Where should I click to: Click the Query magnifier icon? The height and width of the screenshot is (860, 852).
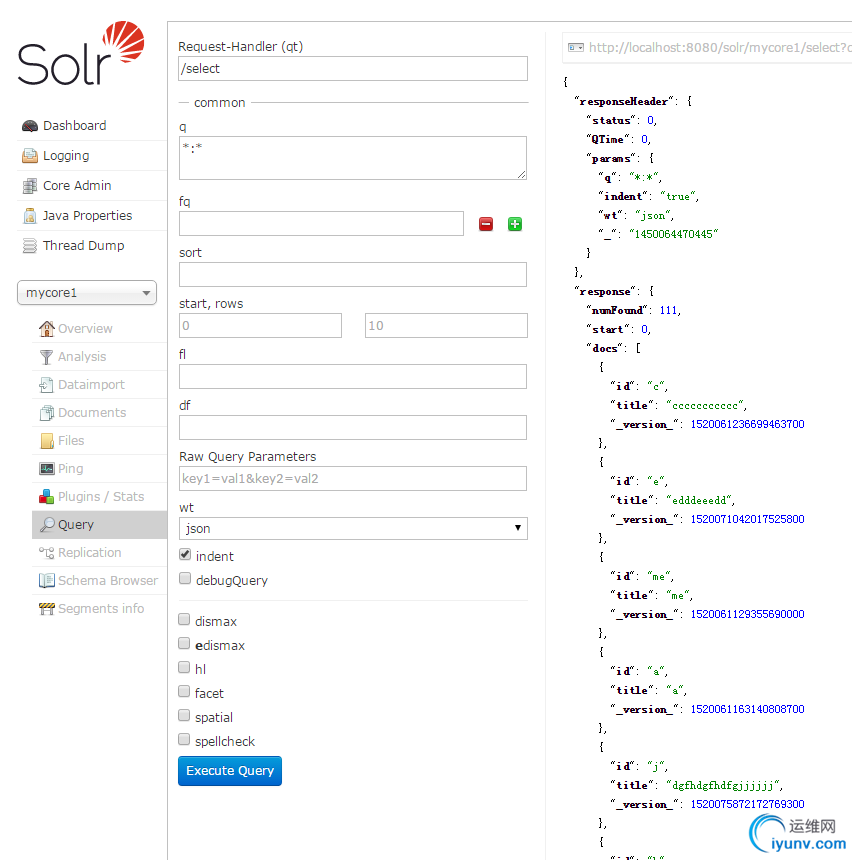pyautogui.click(x=47, y=525)
